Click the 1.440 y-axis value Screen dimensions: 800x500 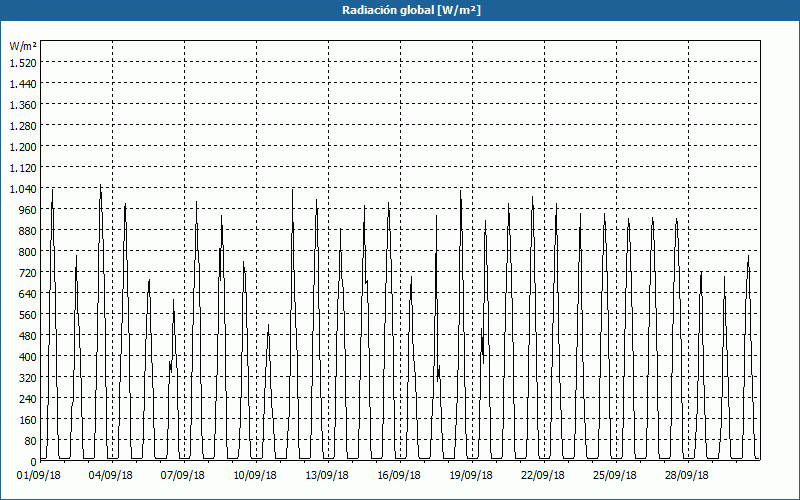(x=23, y=84)
